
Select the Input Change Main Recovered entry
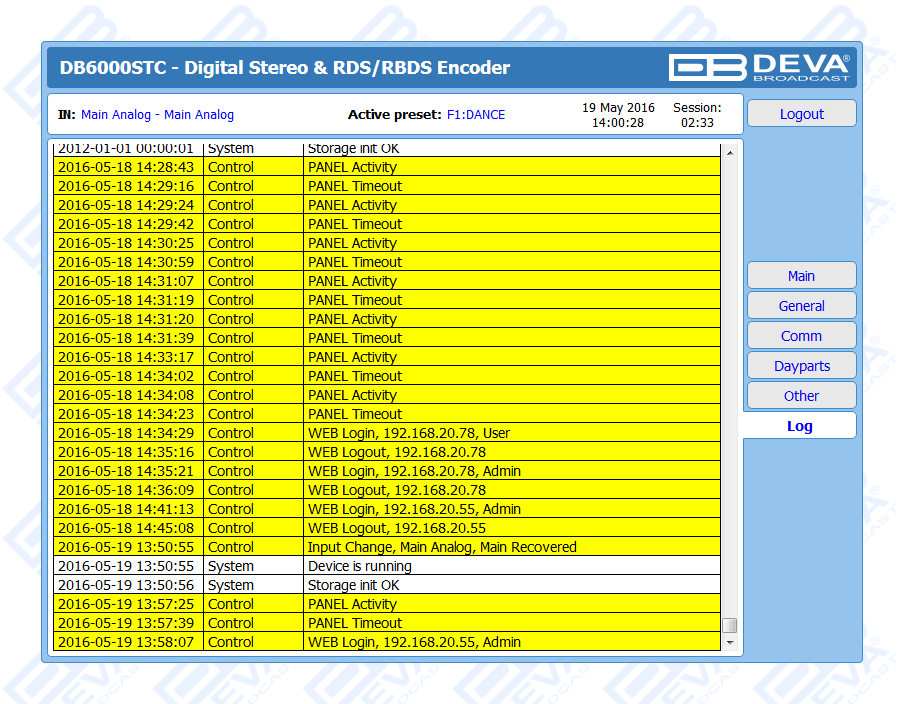pos(442,547)
